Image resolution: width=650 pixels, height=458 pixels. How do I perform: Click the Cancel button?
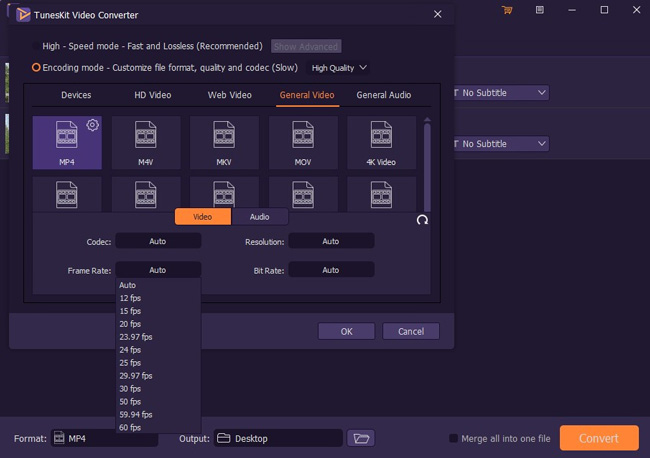pos(411,331)
